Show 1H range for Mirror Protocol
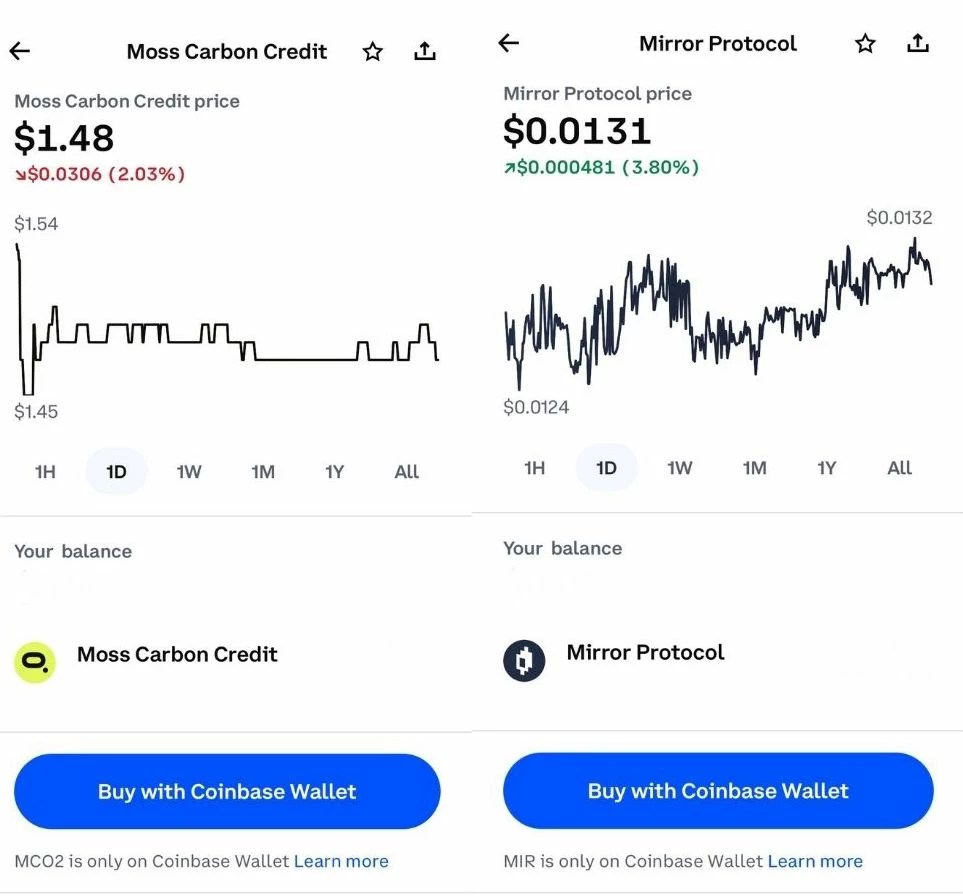963x896 pixels. 535,468
